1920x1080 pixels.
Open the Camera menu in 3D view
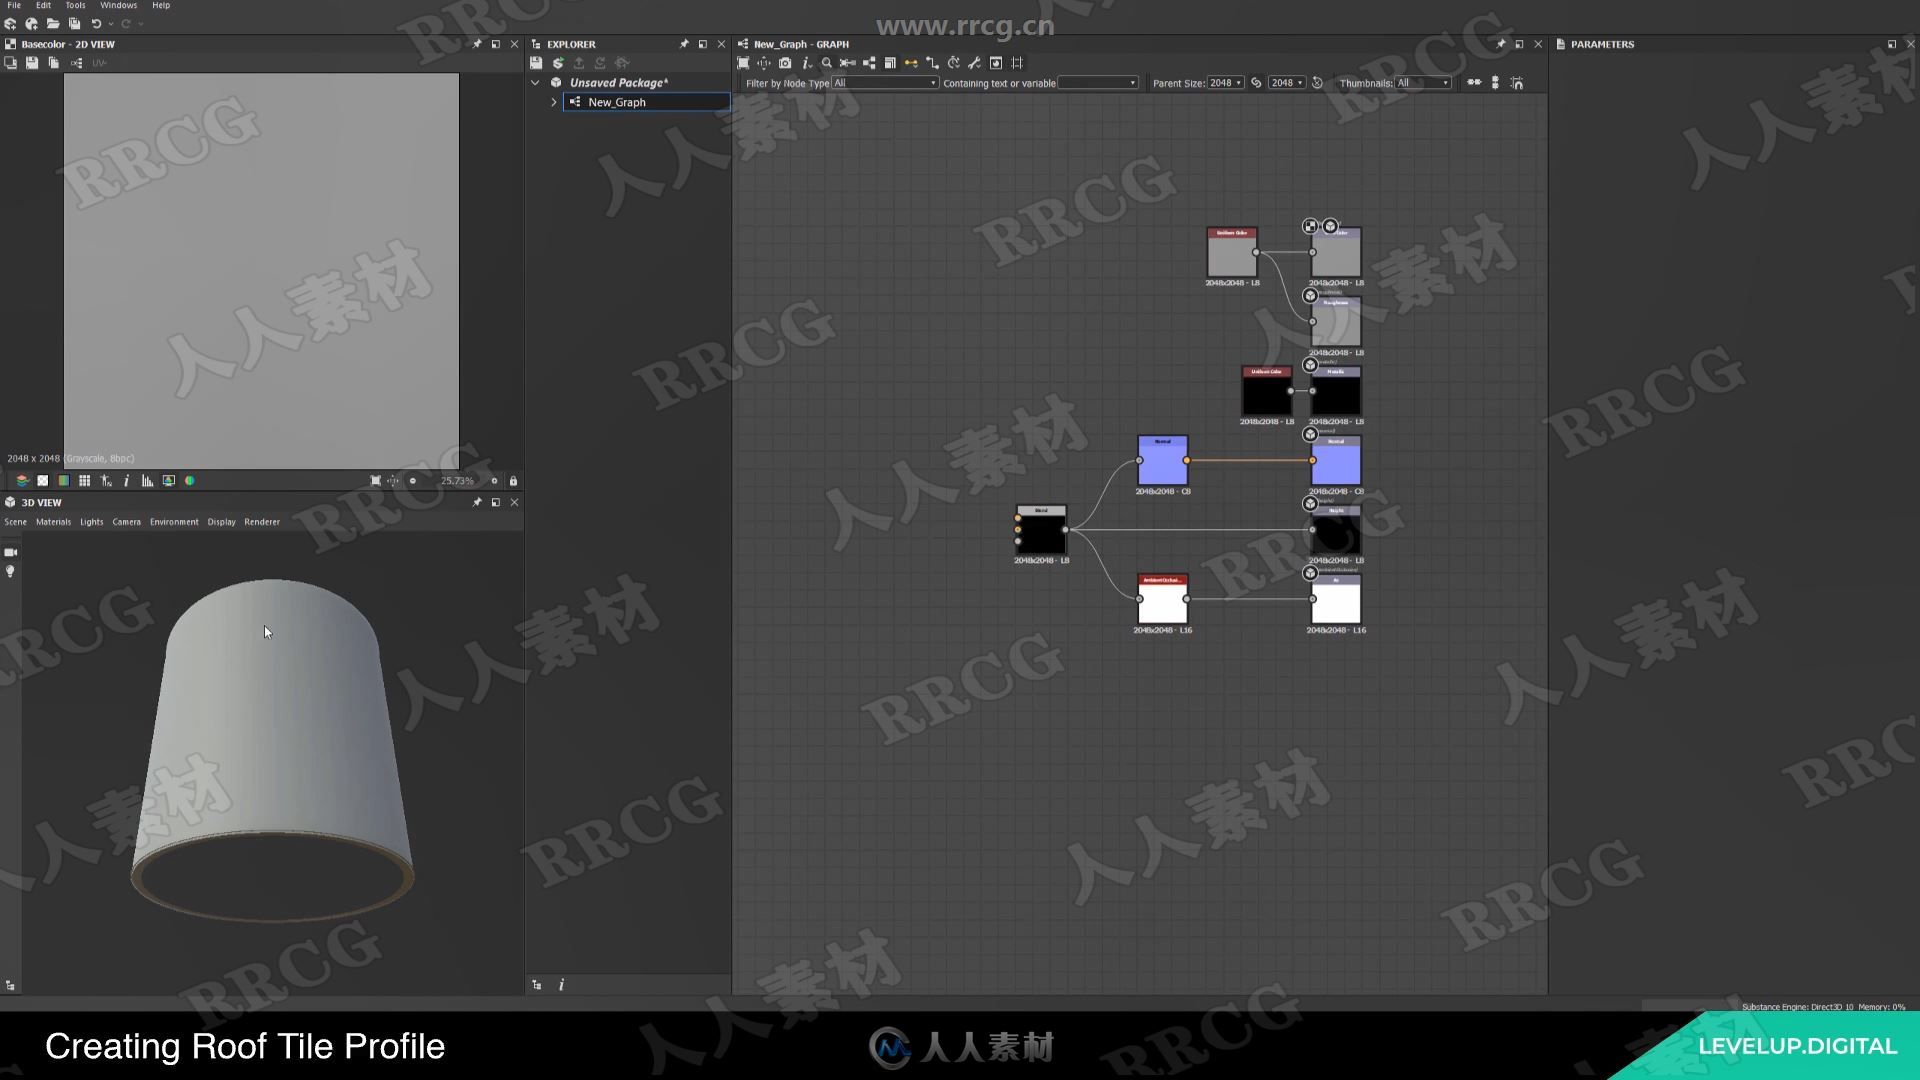point(127,522)
